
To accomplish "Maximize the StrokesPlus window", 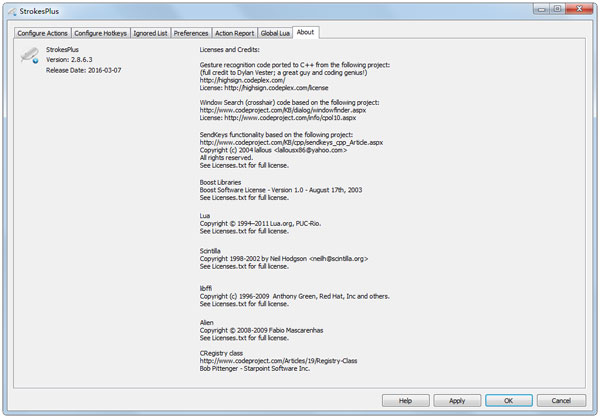I will pos(558,9).
